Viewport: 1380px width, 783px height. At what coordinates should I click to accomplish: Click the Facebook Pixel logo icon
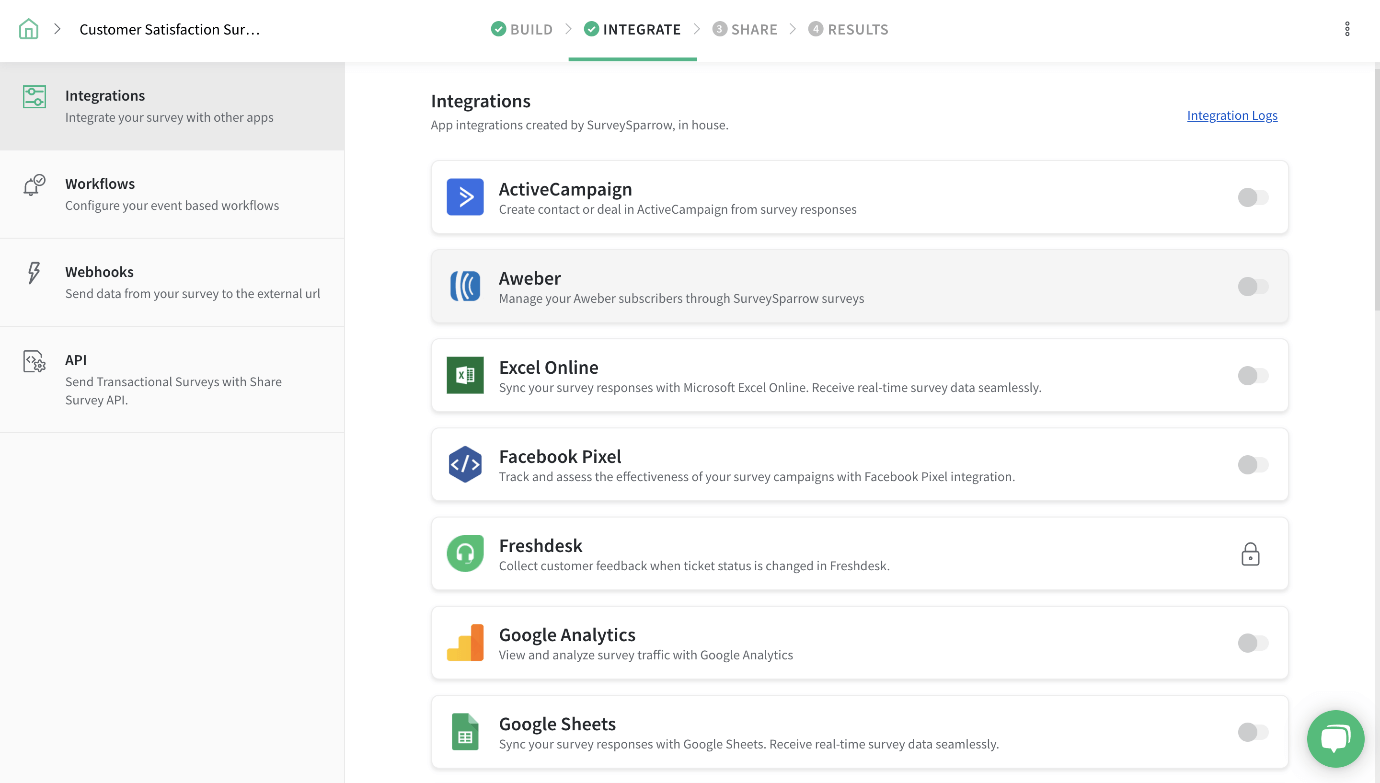click(465, 464)
